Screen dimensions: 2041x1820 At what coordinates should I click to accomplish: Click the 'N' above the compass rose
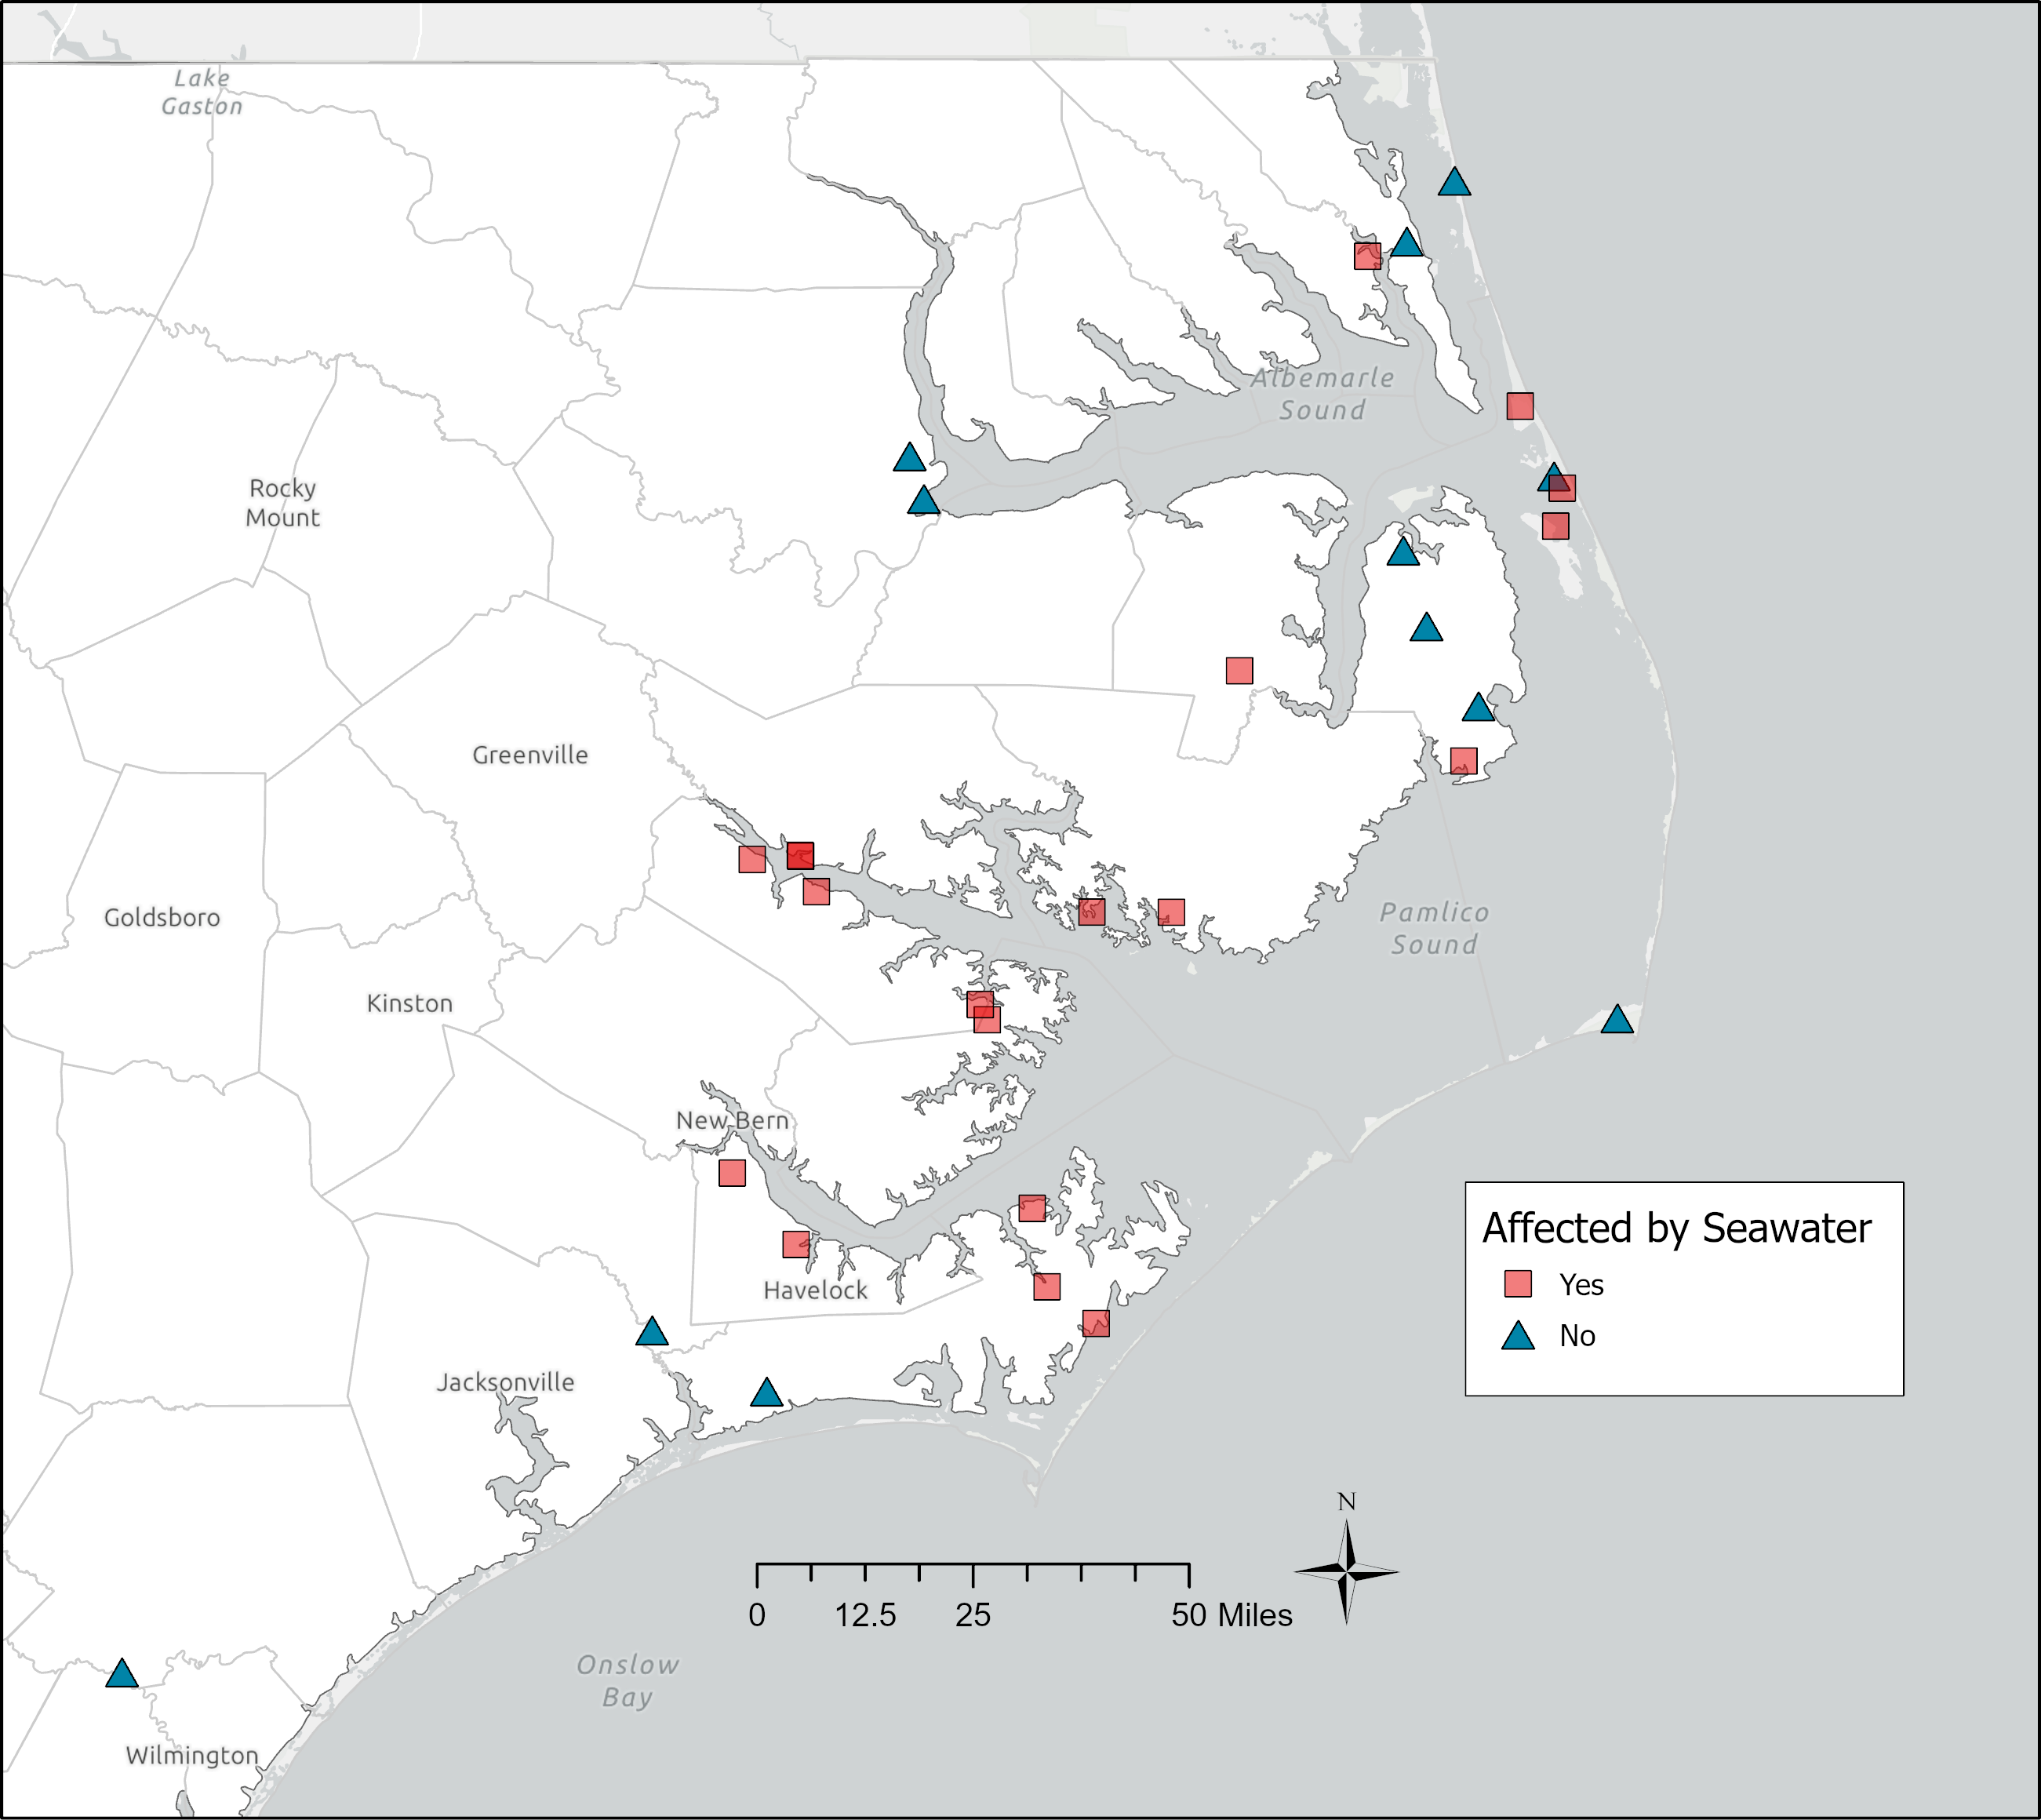click(x=1346, y=1502)
